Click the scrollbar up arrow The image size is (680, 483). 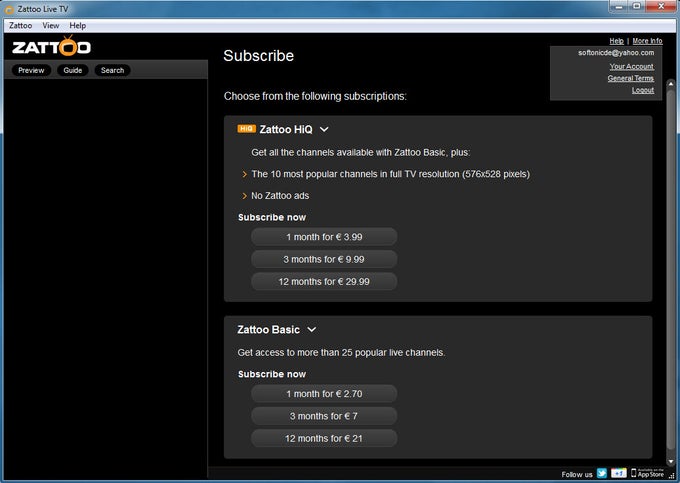coord(671,84)
